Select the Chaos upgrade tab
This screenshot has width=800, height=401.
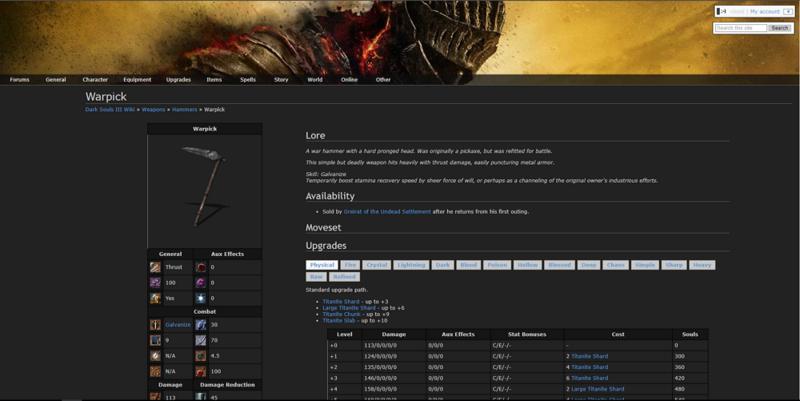[616, 265]
